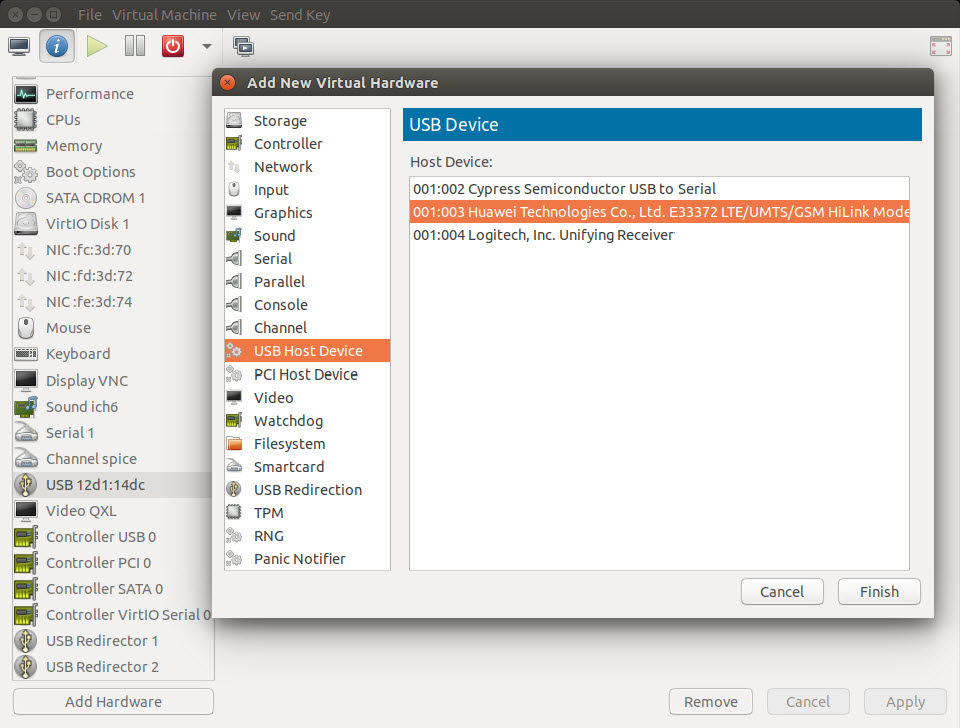Click the Finish button
This screenshot has width=960, height=728.
coord(878,592)
